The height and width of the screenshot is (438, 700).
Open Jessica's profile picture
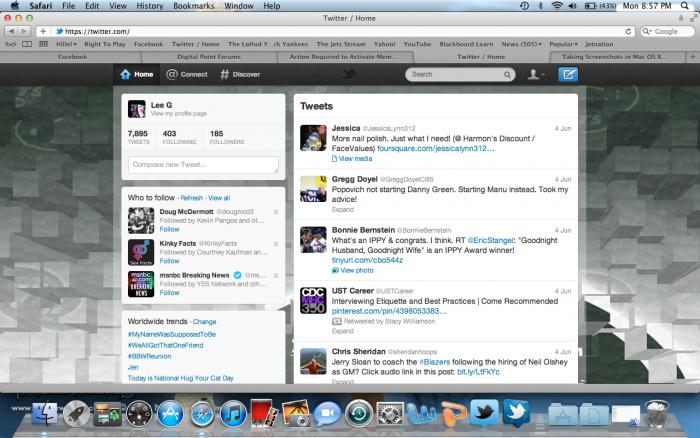pos(313,138)
